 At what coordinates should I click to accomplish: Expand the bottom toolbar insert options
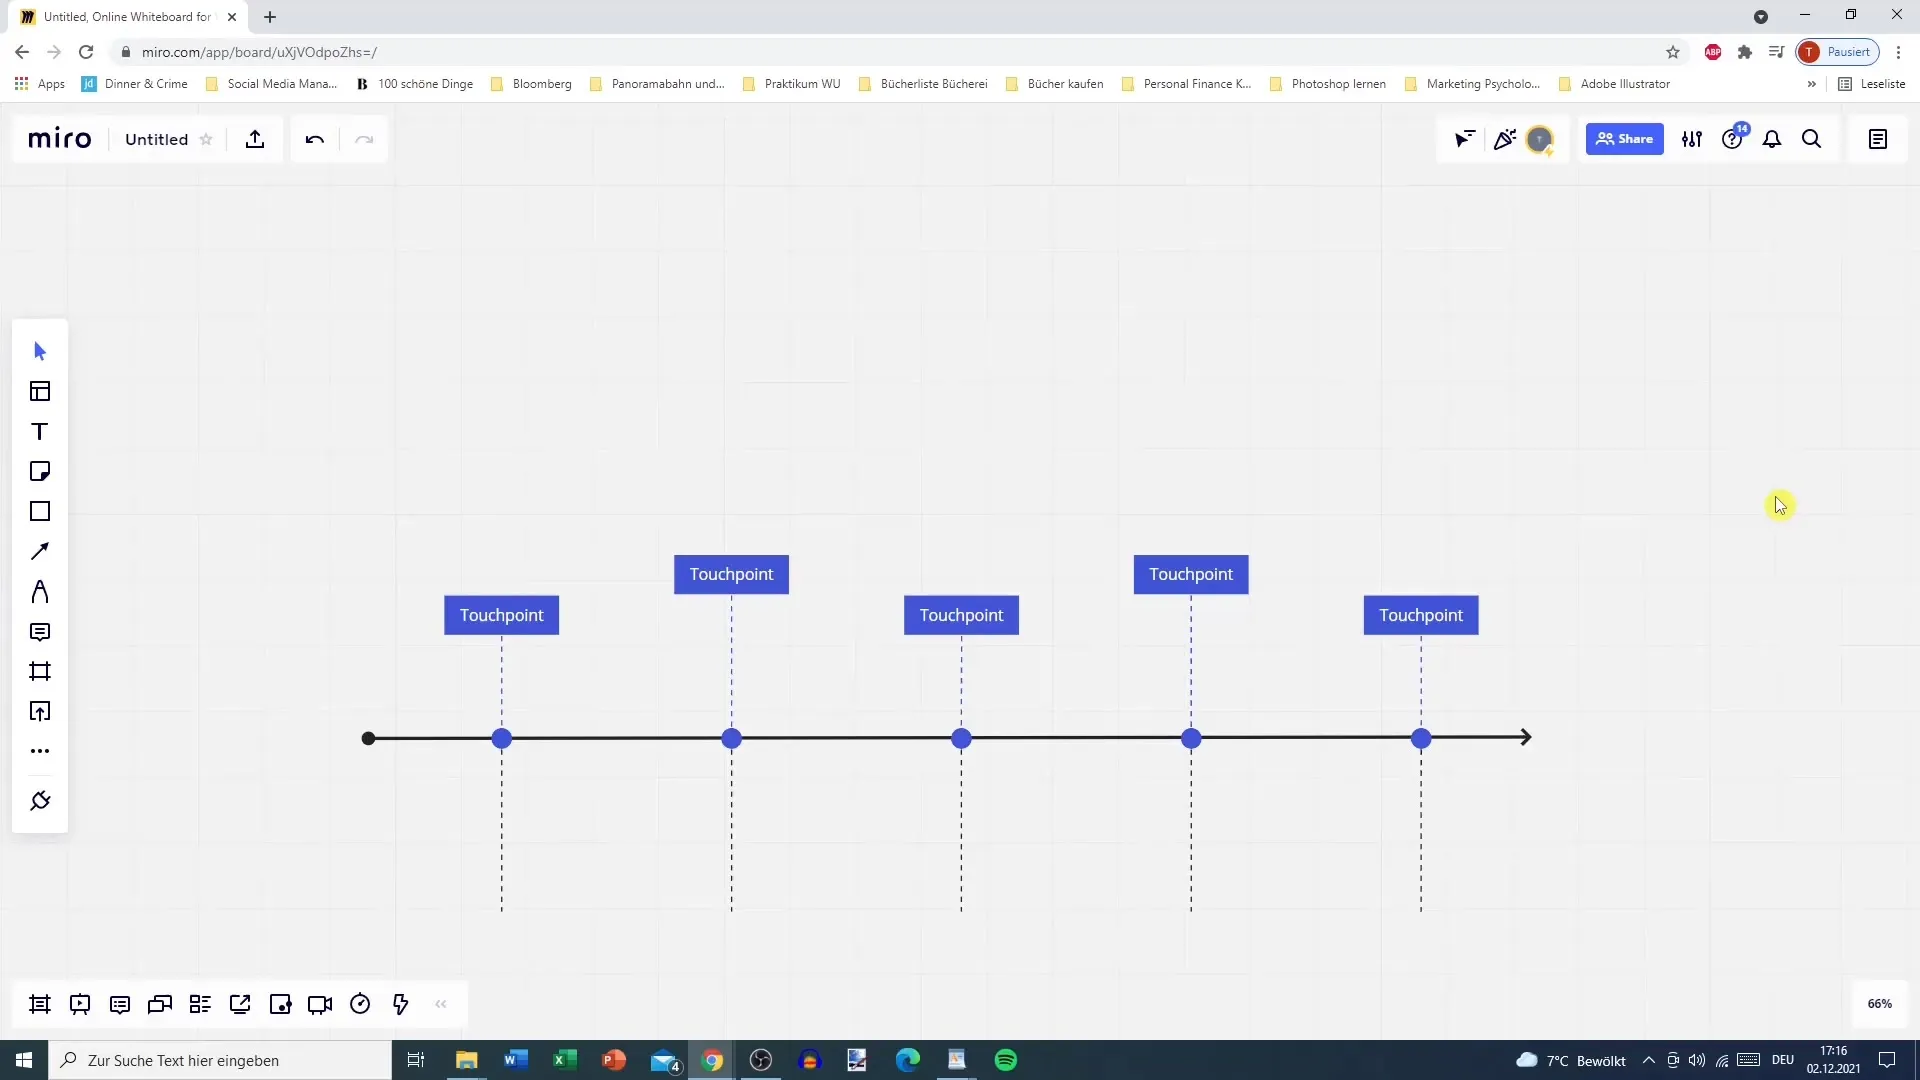pos(442,1005)
